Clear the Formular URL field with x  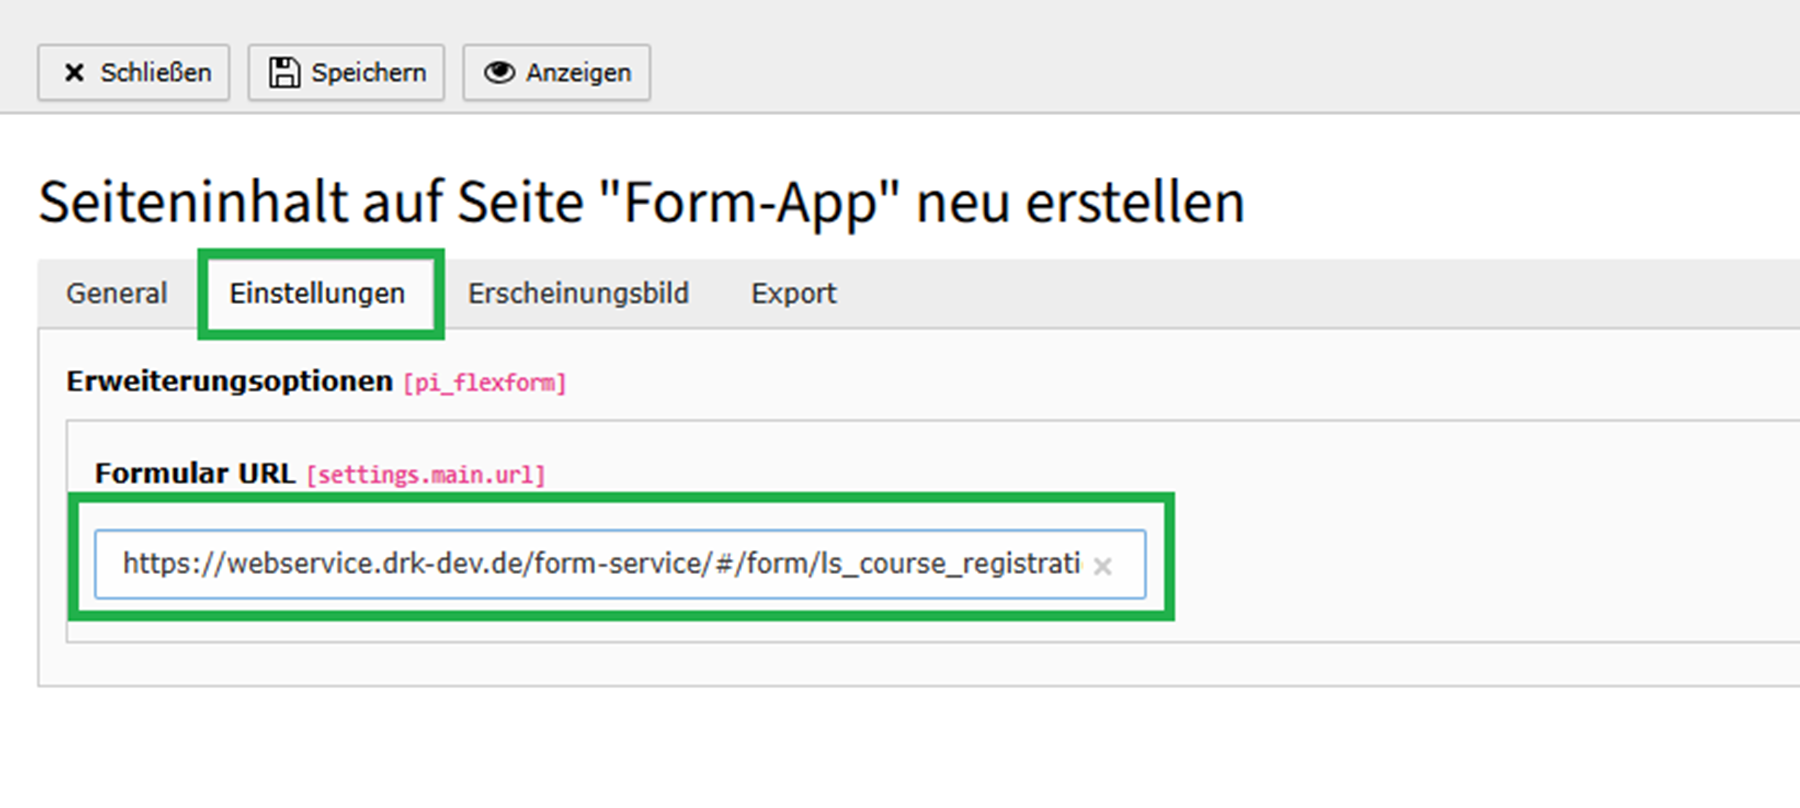tap(1102, 566)
